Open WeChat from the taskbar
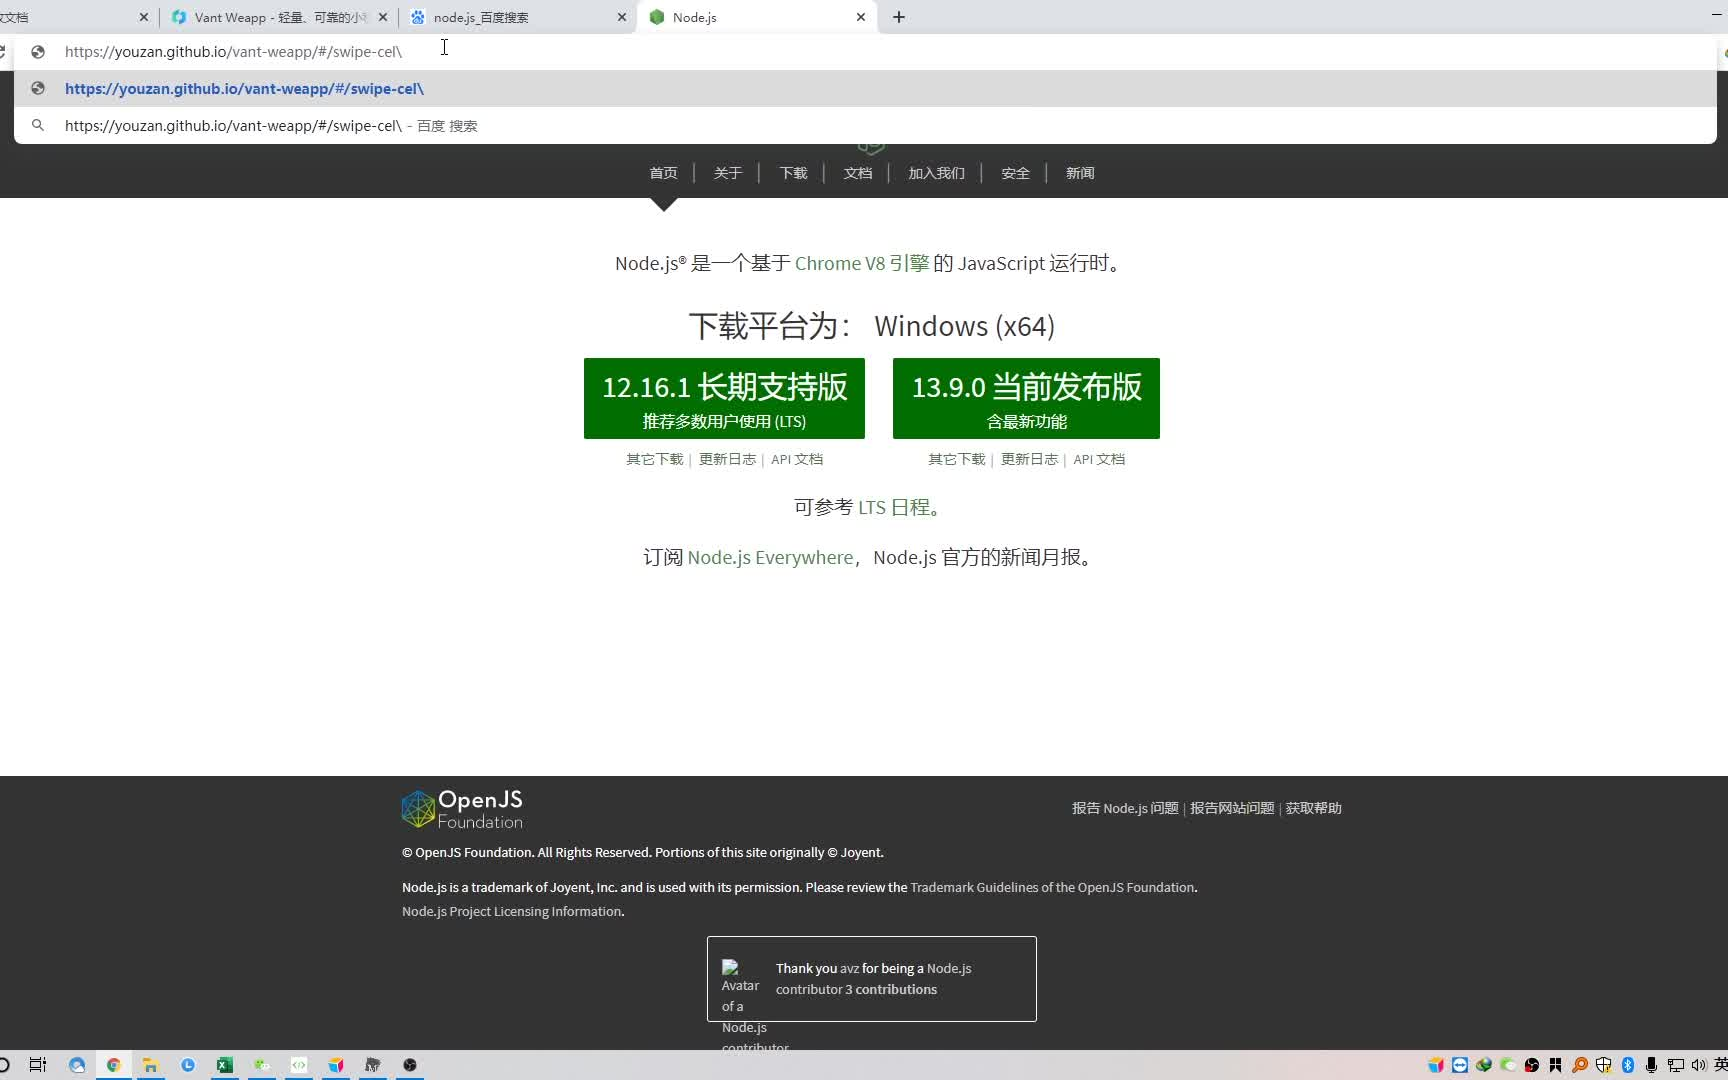This screenshot has width=1728, height=1080. click(261, 1065)
